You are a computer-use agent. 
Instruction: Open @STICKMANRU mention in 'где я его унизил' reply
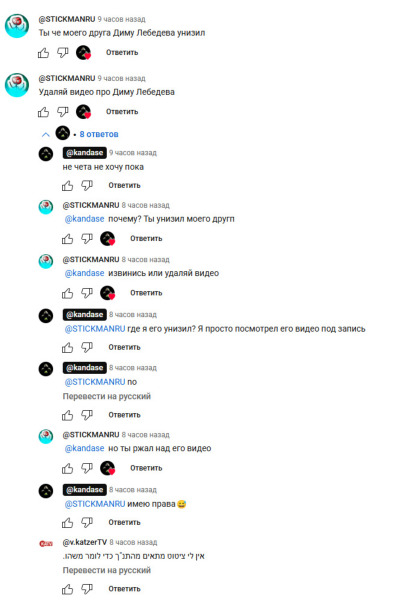pyautogui.click(x=95, y=329)
